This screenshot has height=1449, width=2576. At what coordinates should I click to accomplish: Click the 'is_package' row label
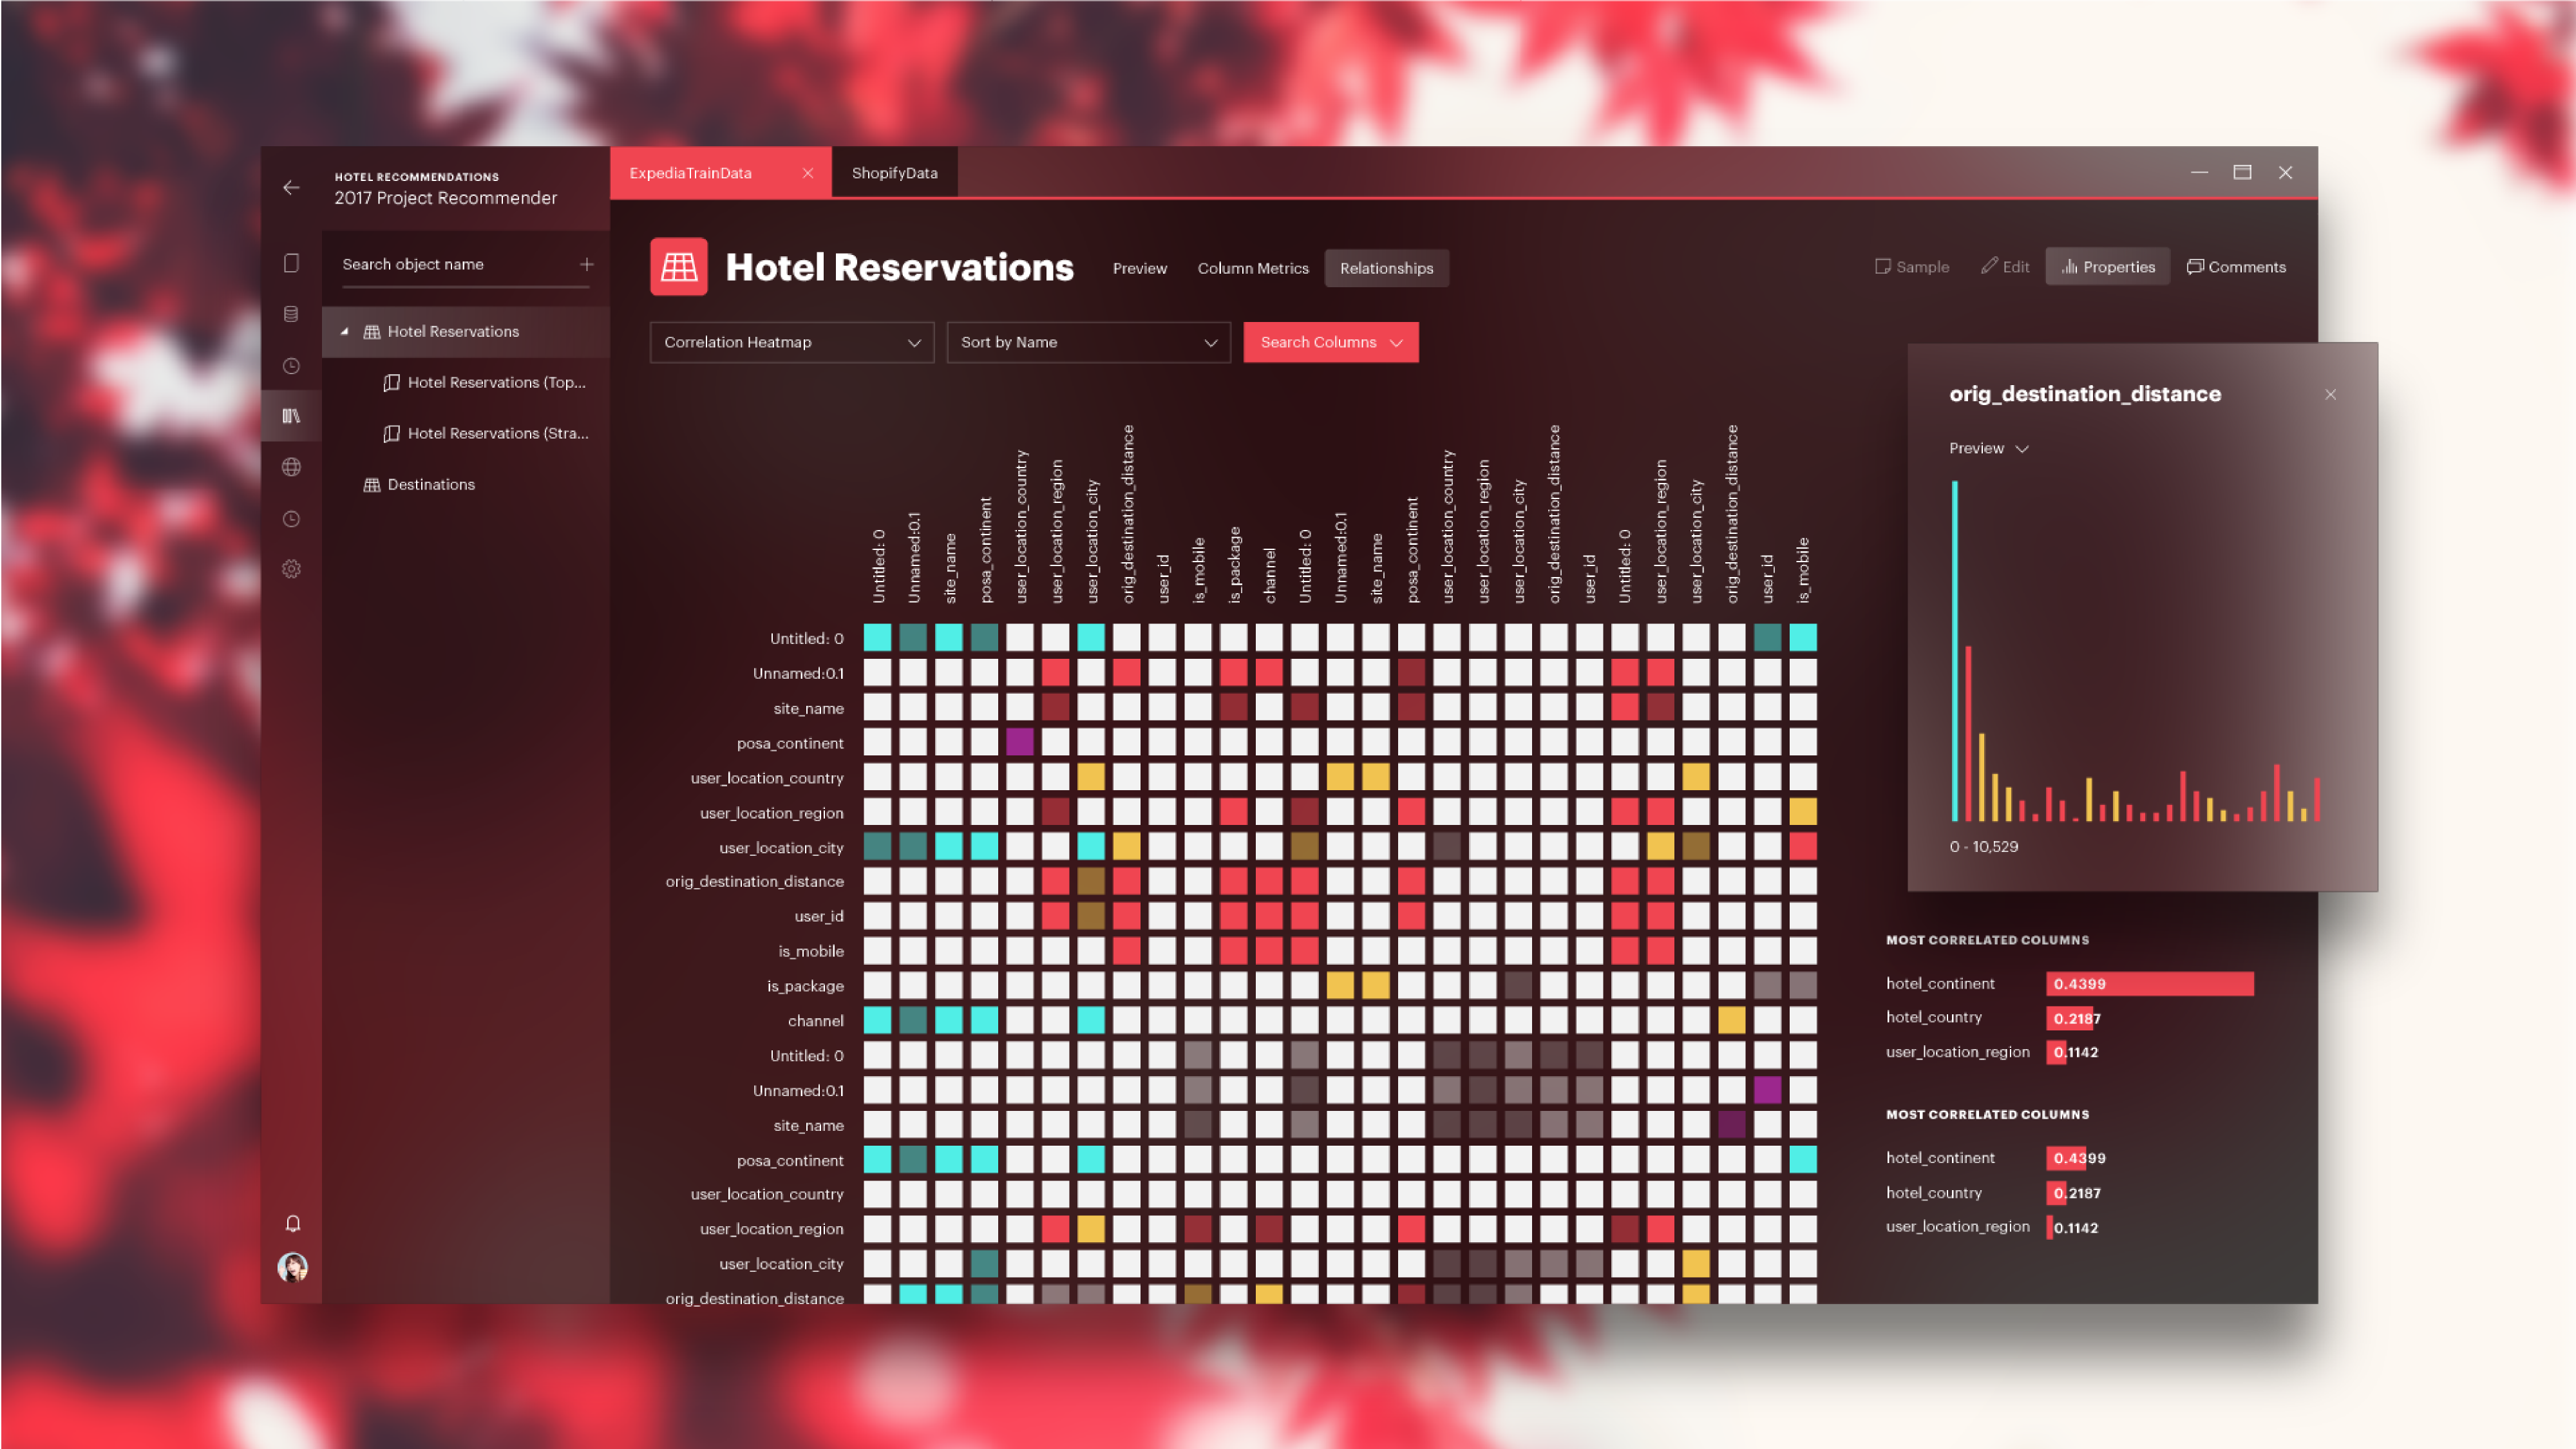pos(805,986)
